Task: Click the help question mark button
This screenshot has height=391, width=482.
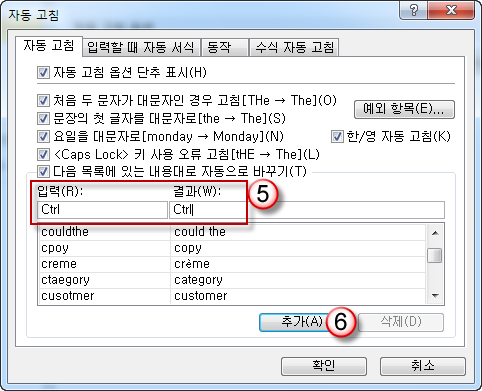Action: (x=414, y=11)
